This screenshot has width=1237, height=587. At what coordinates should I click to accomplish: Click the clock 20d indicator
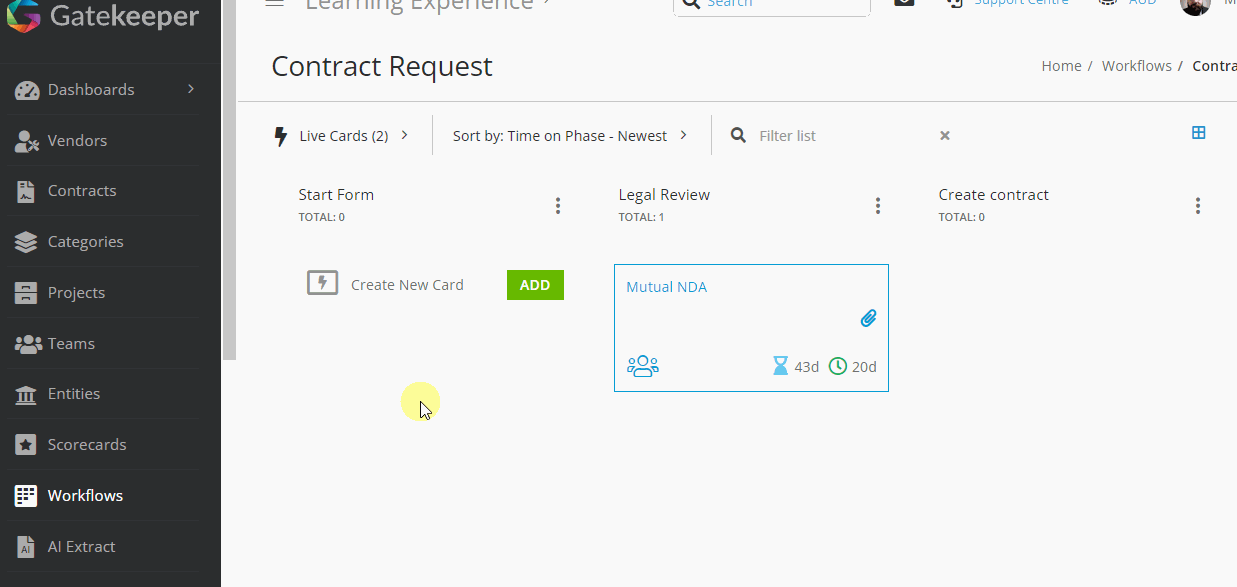point(853,367)
